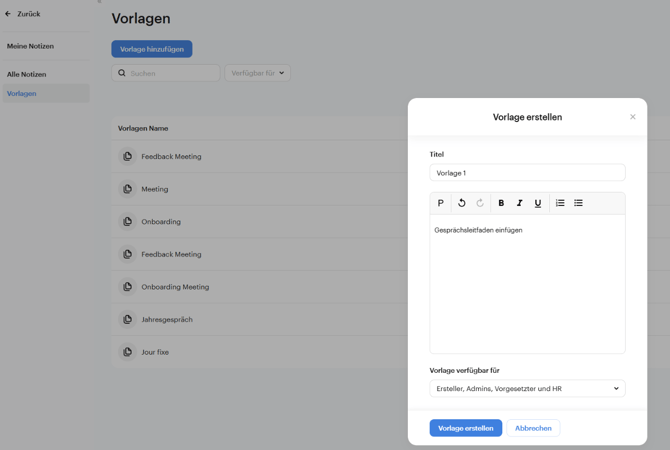Click the paragraph format icon in editor toolbar
The image size is (670, 450).
pyautogui.click(x=440, y=203)
